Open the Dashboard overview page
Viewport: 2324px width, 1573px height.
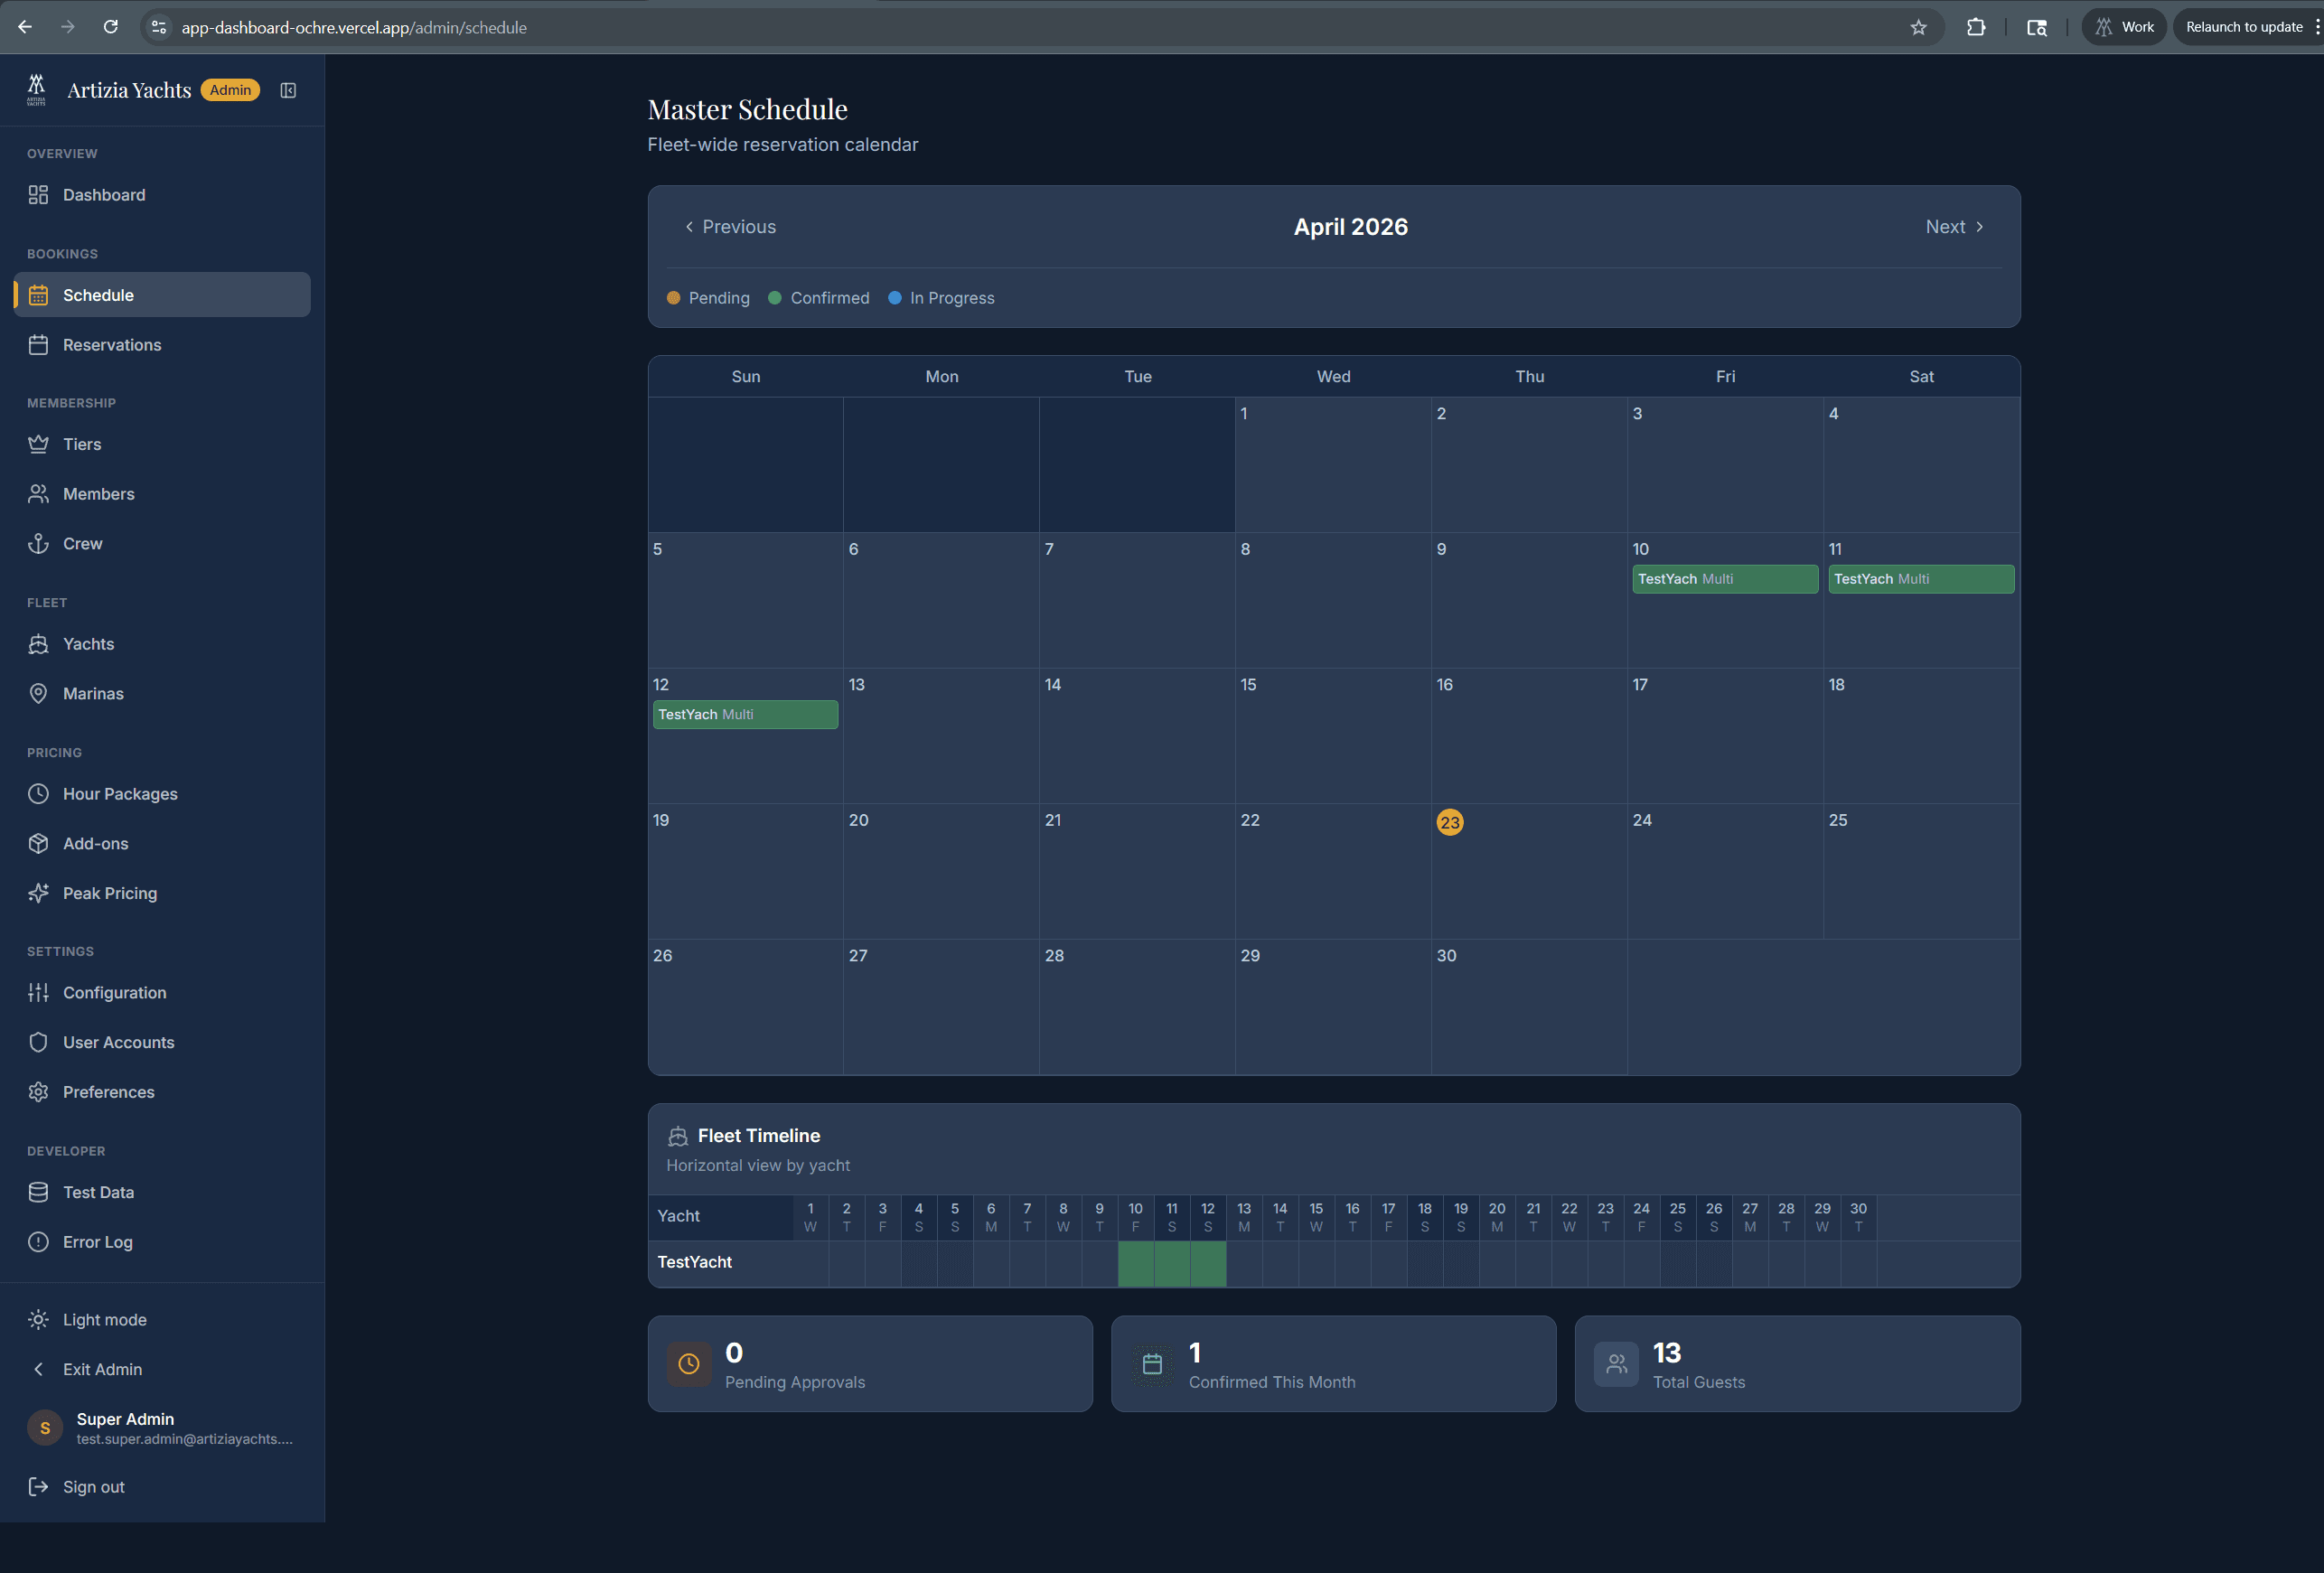click(x=104, y=195)
